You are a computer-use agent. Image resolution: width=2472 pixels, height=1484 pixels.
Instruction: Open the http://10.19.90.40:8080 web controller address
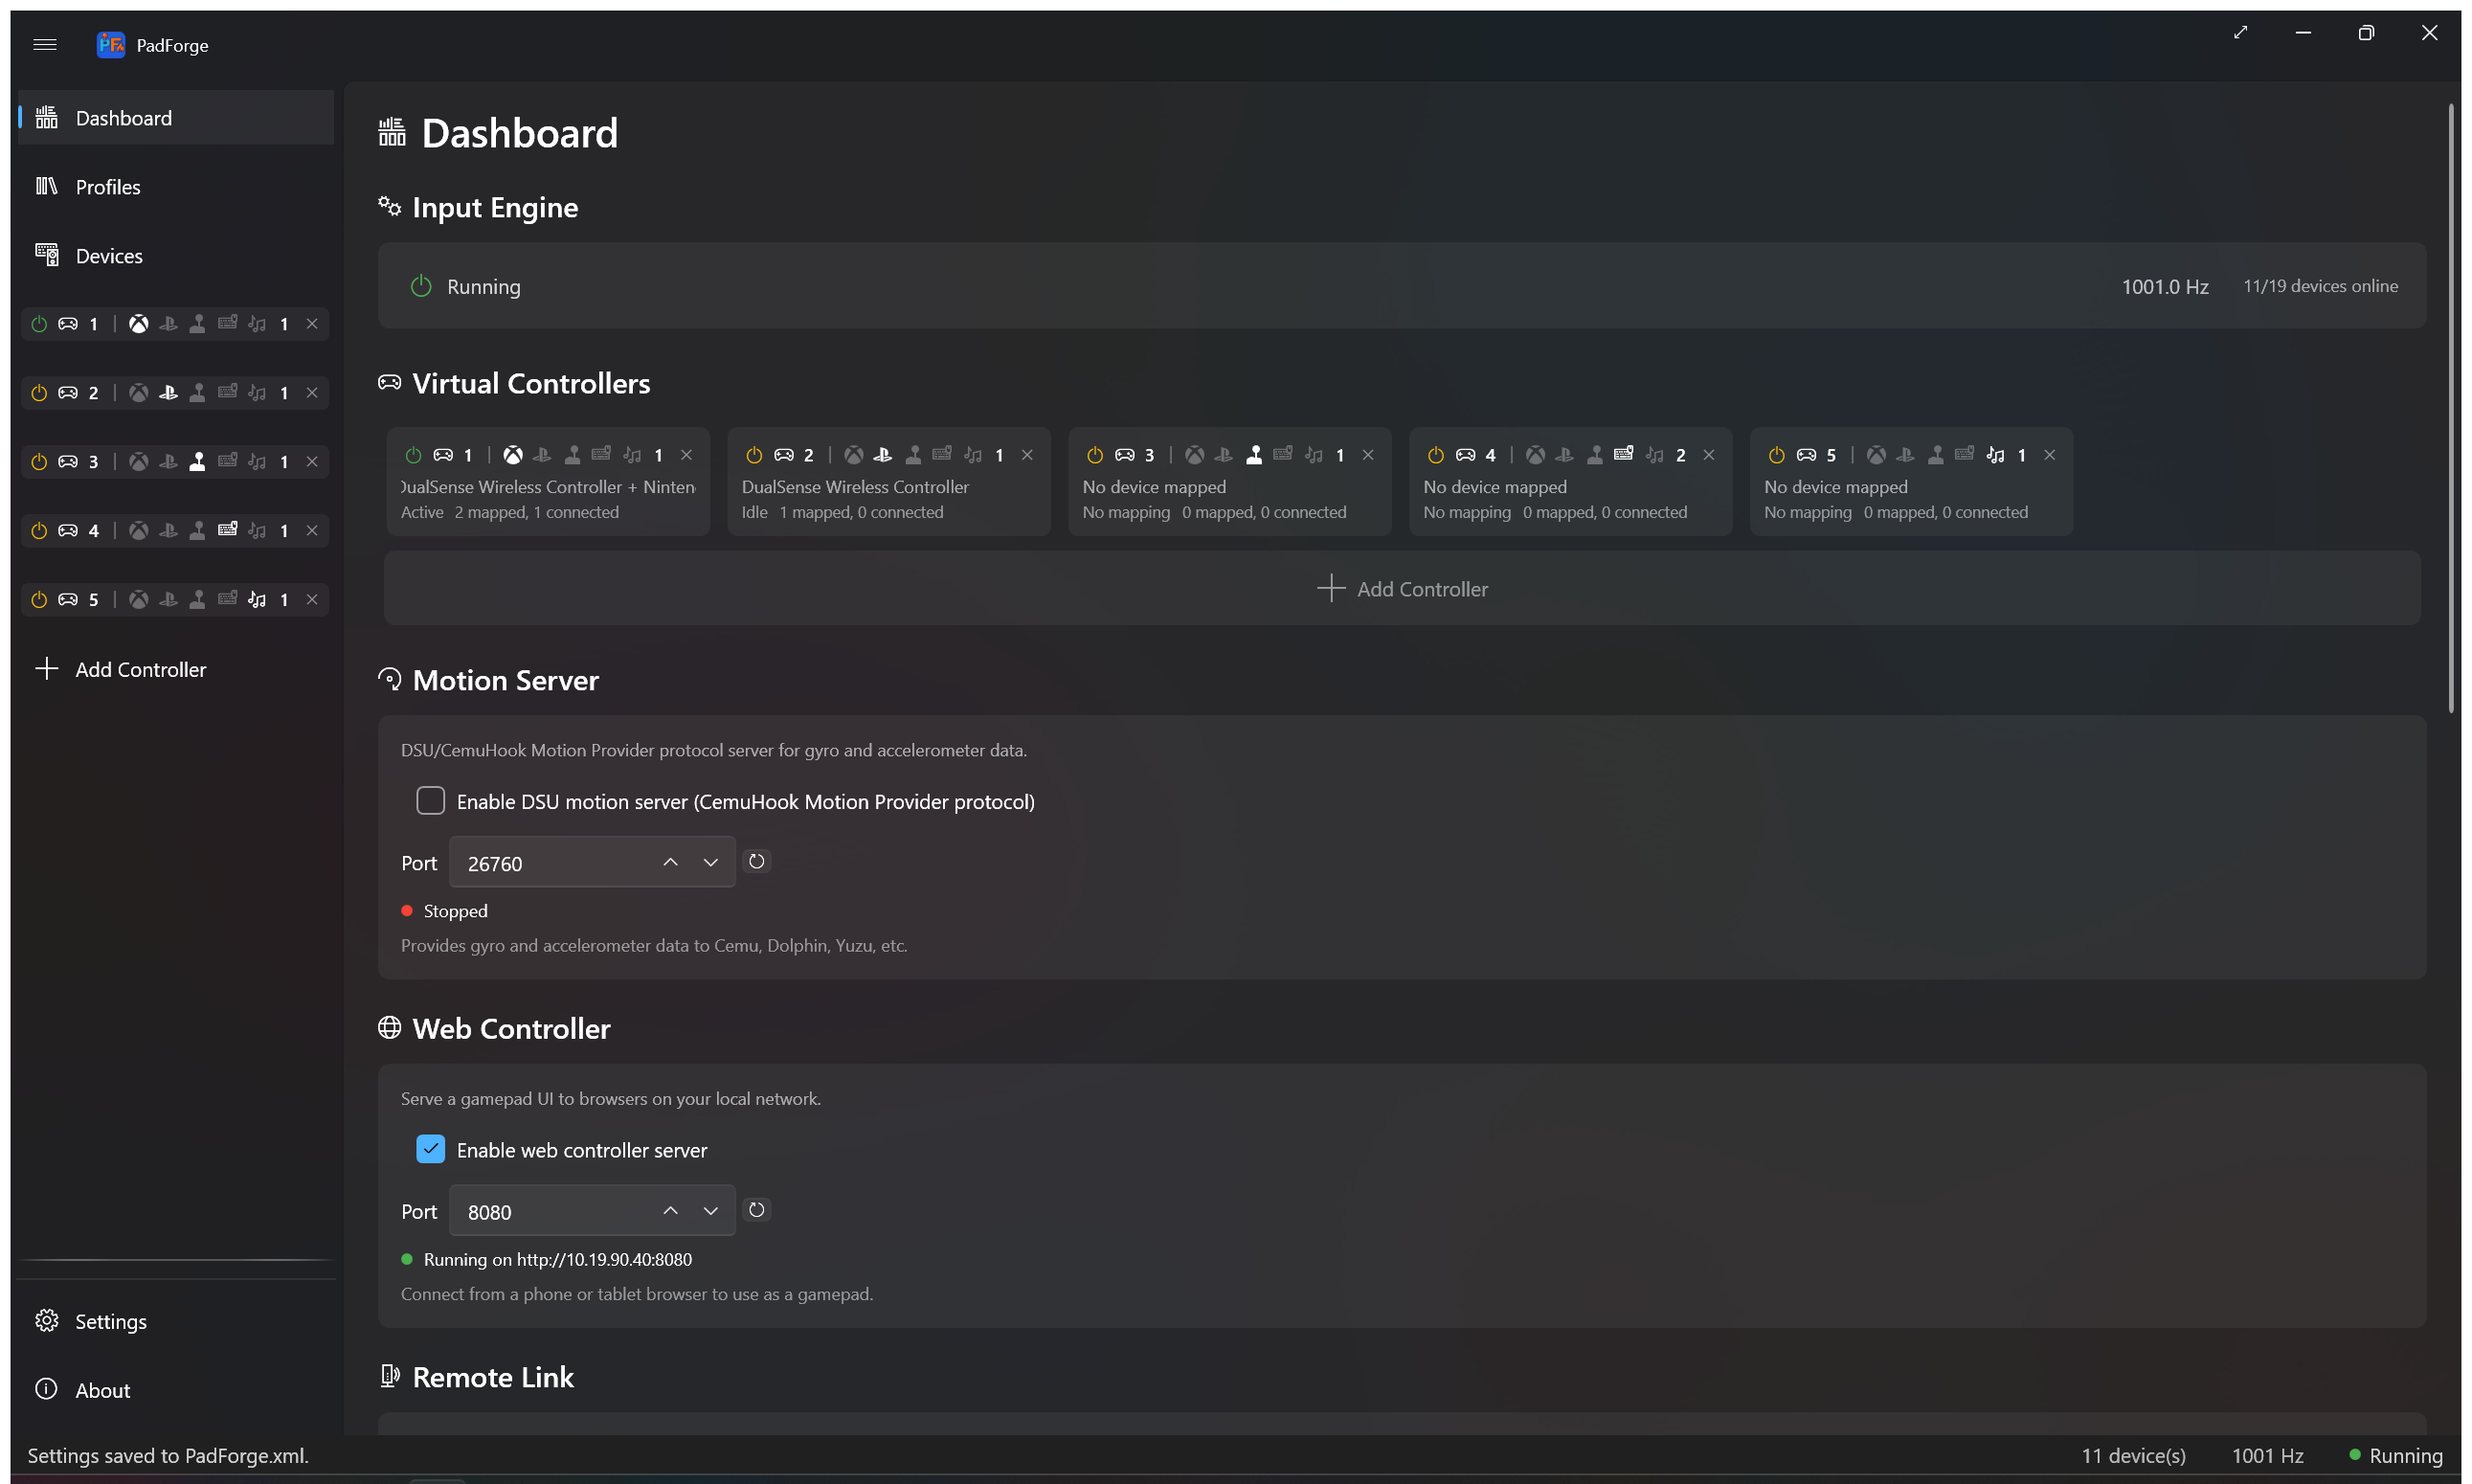point(604,1260)
